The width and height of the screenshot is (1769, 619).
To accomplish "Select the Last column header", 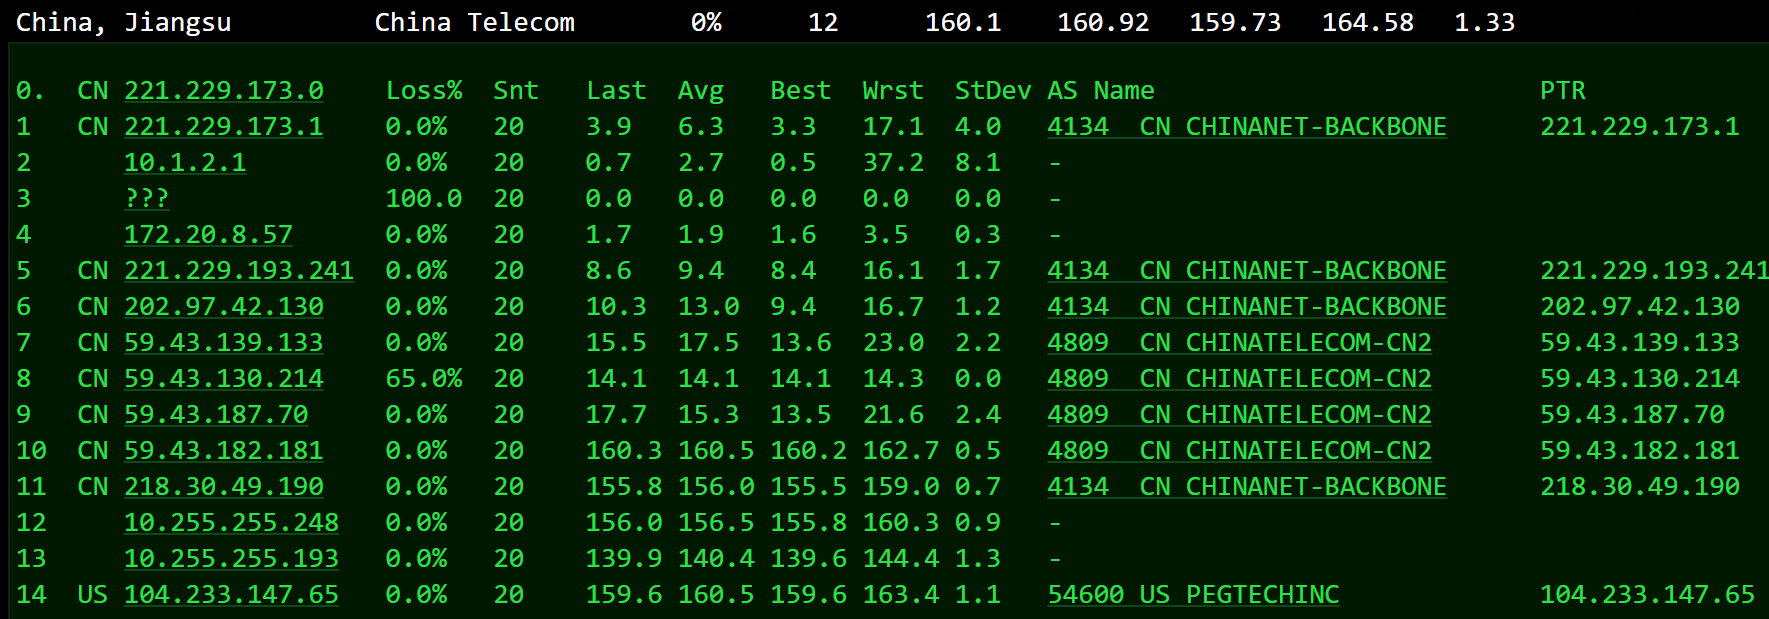I will tap(616, 91).
